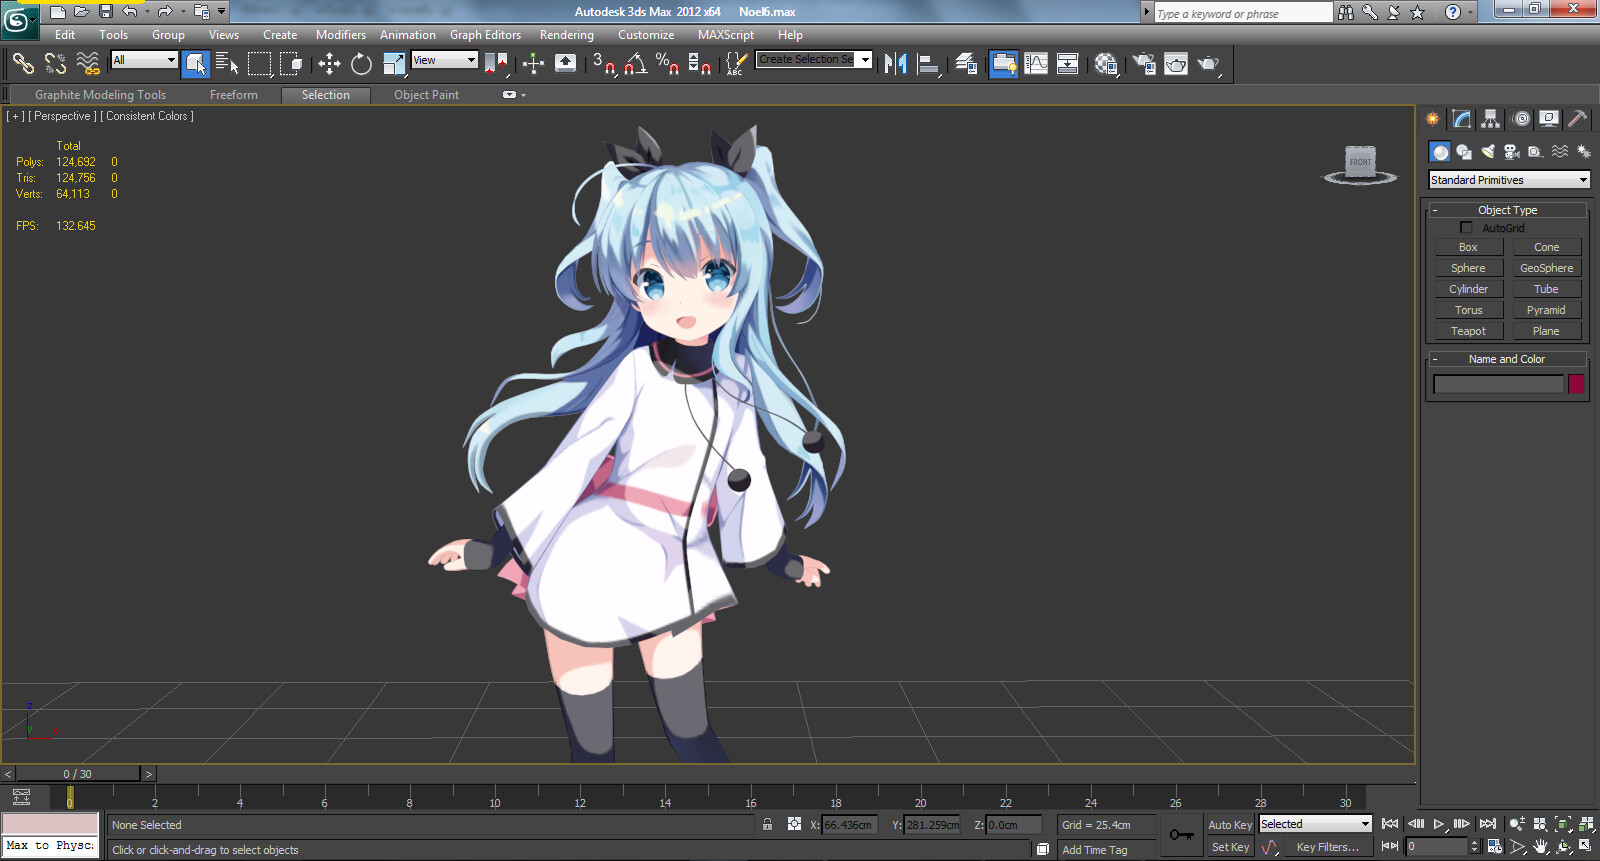Choose Rectangular Selection Region tool
Screen dimensions: 1600x861
259,64
